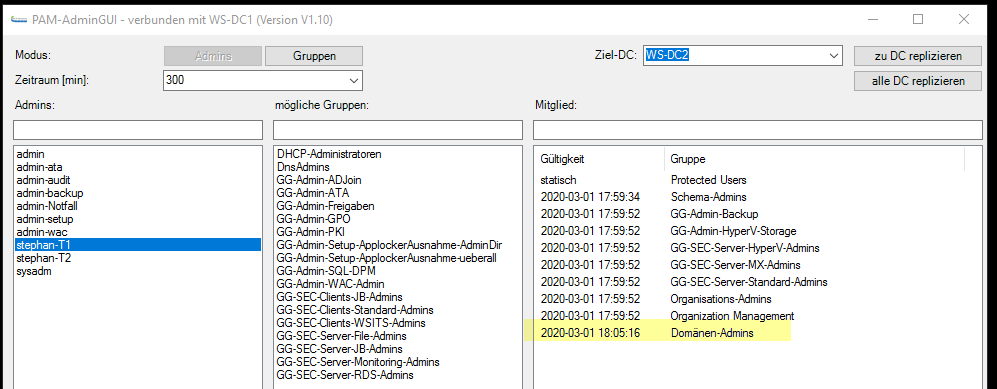
Task: Select admin-wac in the Admins list
Action: coord(137,232)
